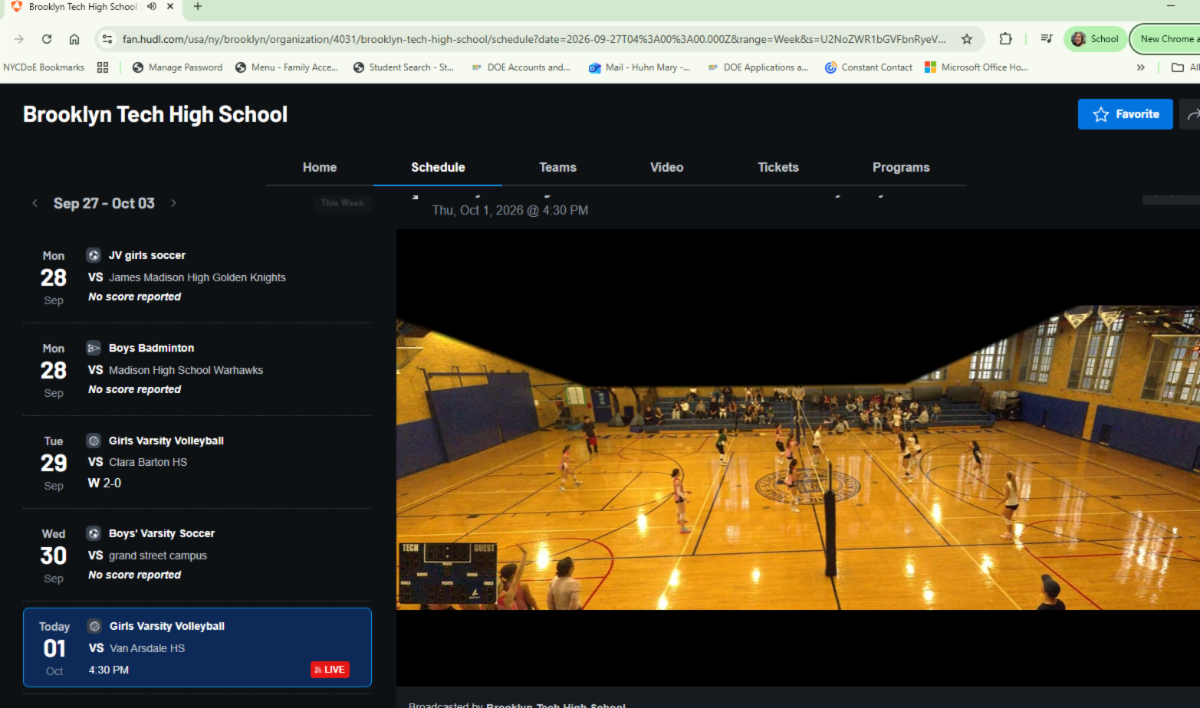This screenshot has height=708, width=1200.
Task: Open the Constant Contact bookmark
Action: click(x=868, y=67)
